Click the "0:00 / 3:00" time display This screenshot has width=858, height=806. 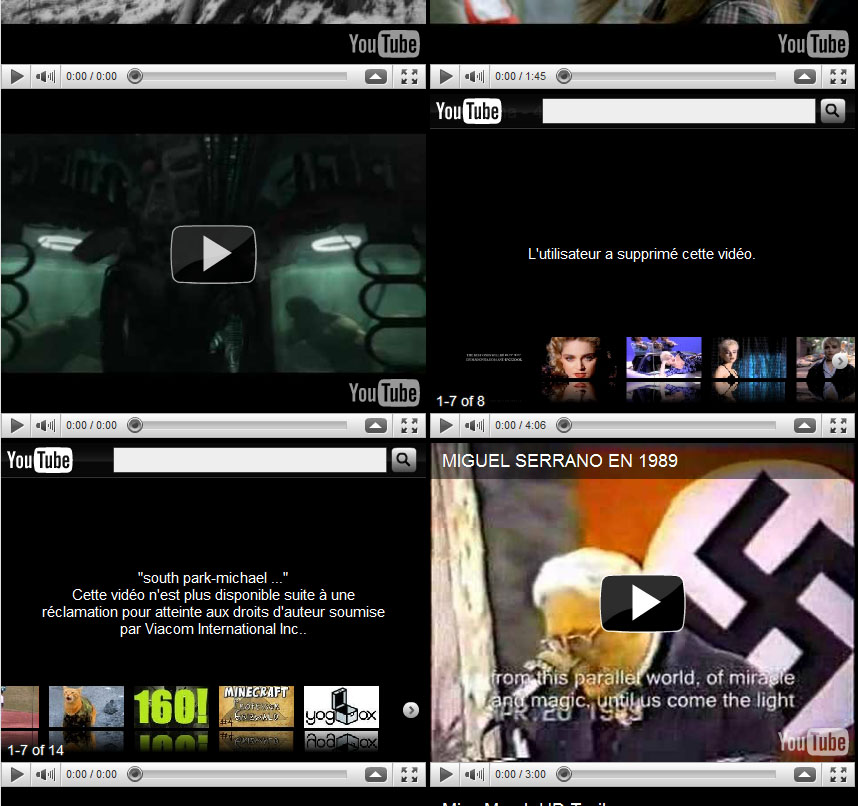520,775
